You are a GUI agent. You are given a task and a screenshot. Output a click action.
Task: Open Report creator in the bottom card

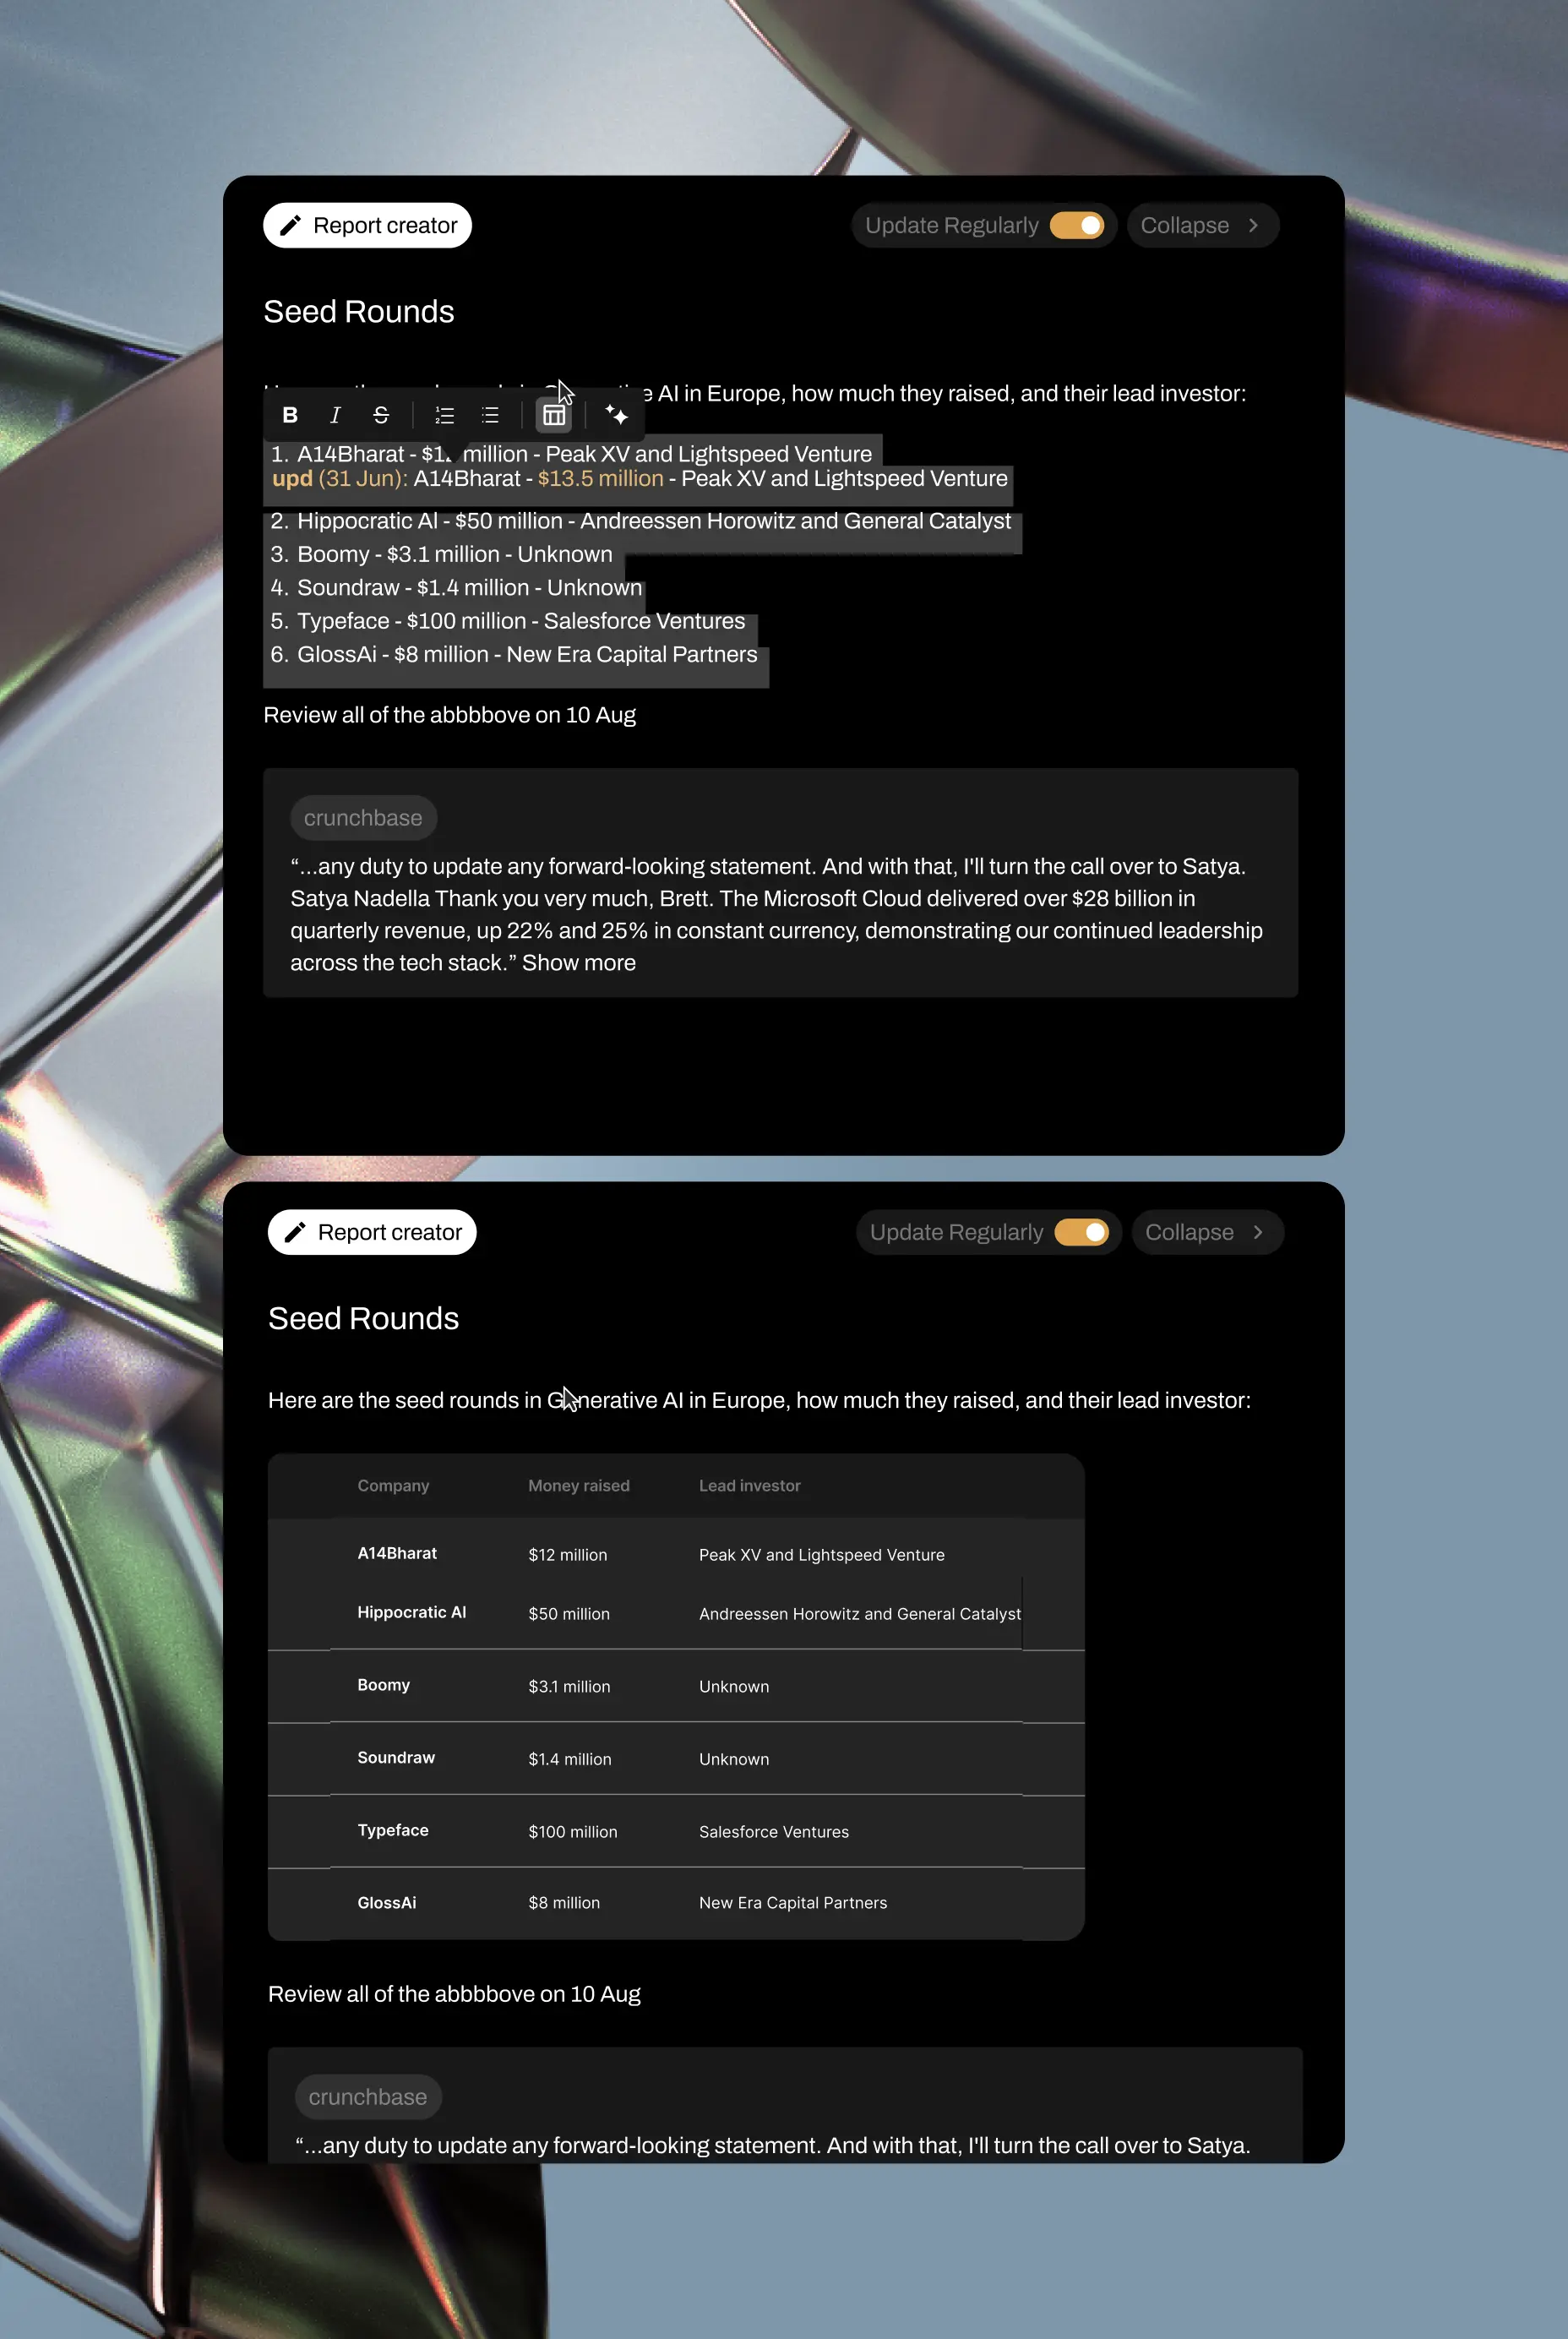[x=372, y=1232]
